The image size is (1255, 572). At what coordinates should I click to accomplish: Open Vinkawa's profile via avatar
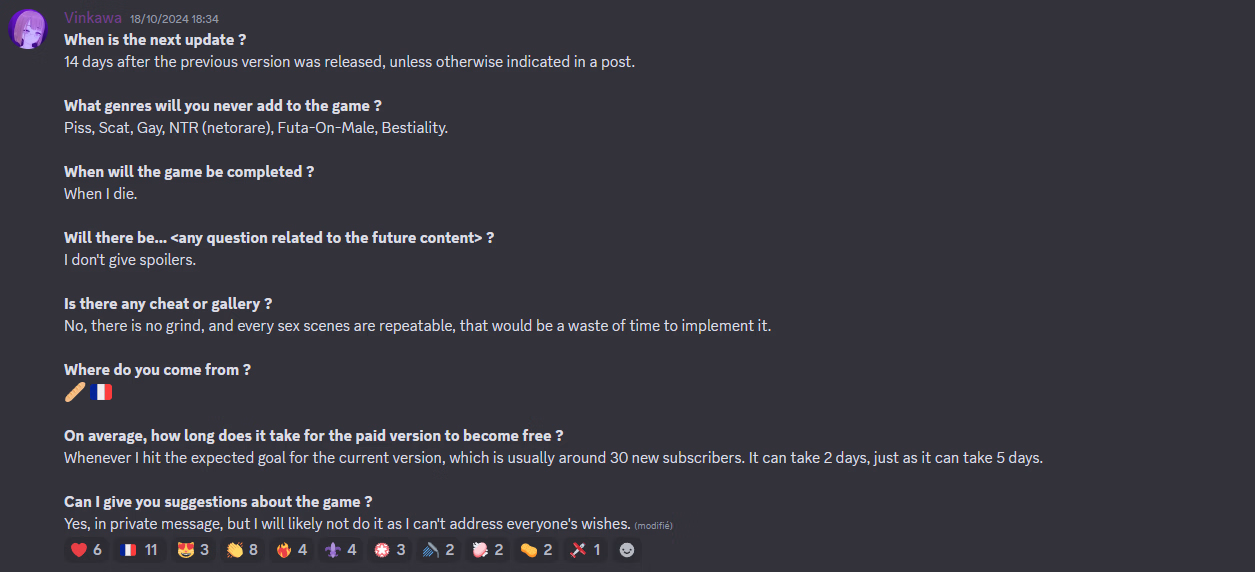click(x=28, y=30)
